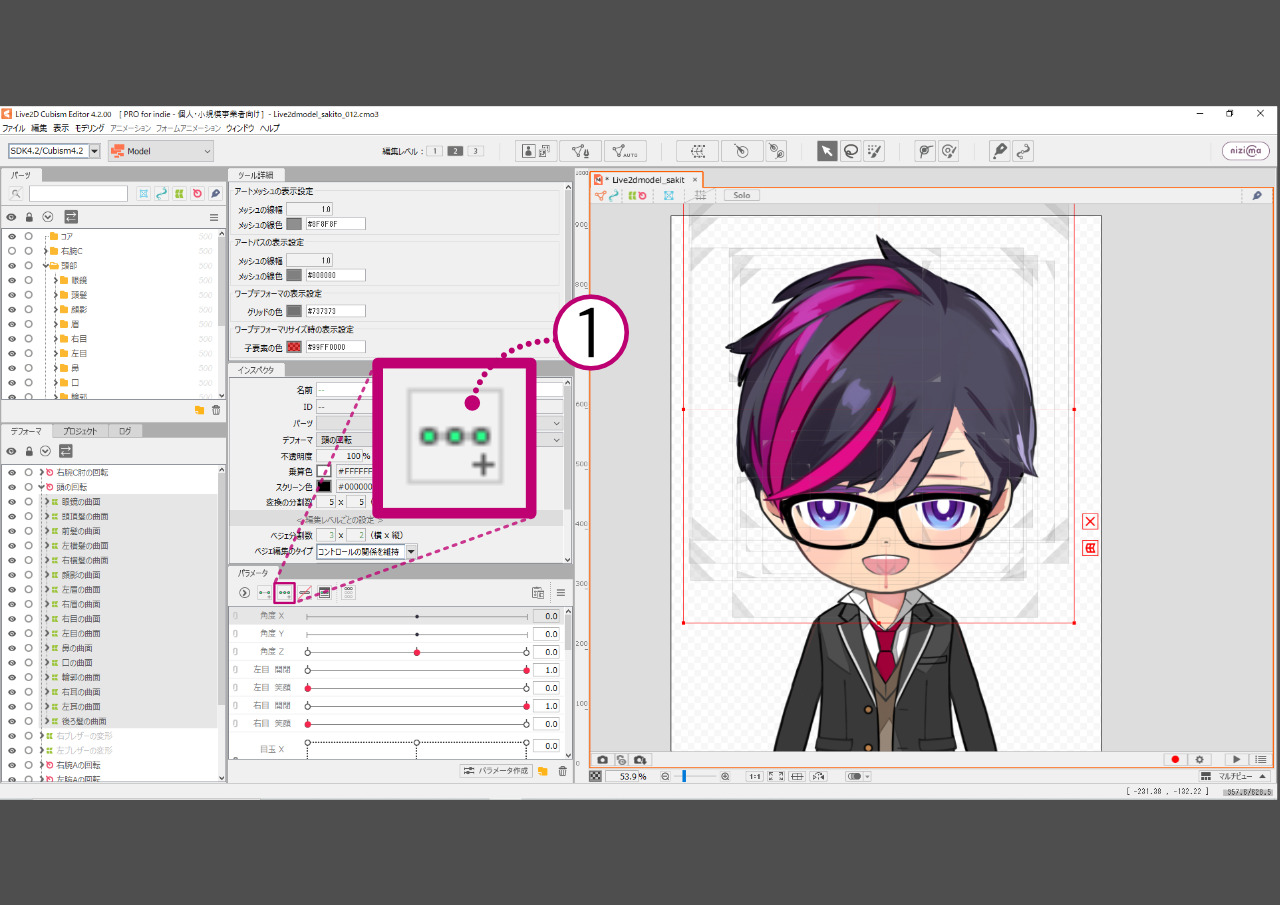Create a rotation deformer from the toolbar
The height and width of the screenshot is (905, 1280).
pyautogui.click(x=741, y=151)
